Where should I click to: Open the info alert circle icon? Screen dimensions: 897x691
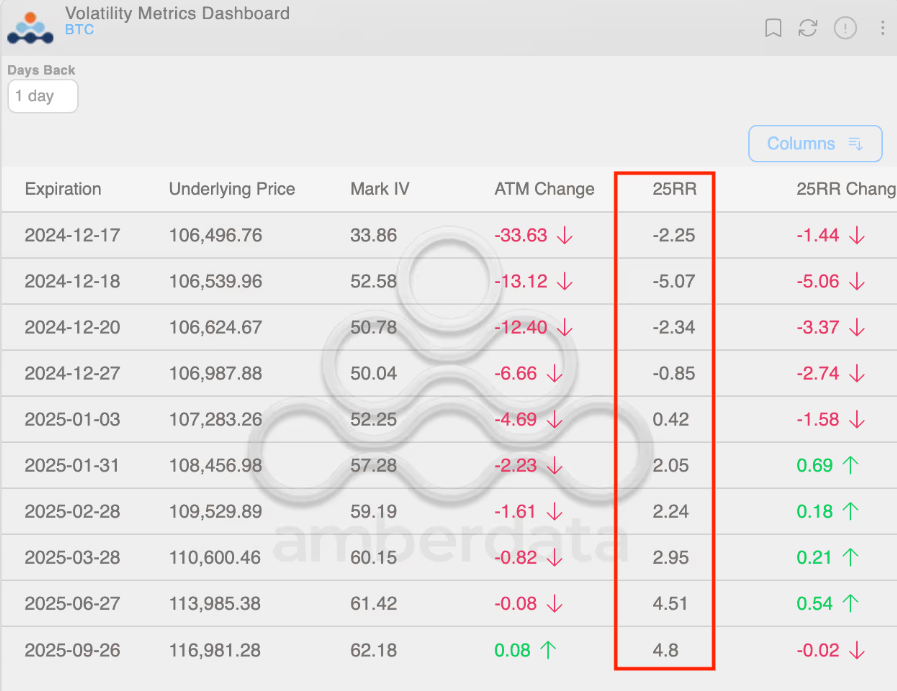click(845, 27)
